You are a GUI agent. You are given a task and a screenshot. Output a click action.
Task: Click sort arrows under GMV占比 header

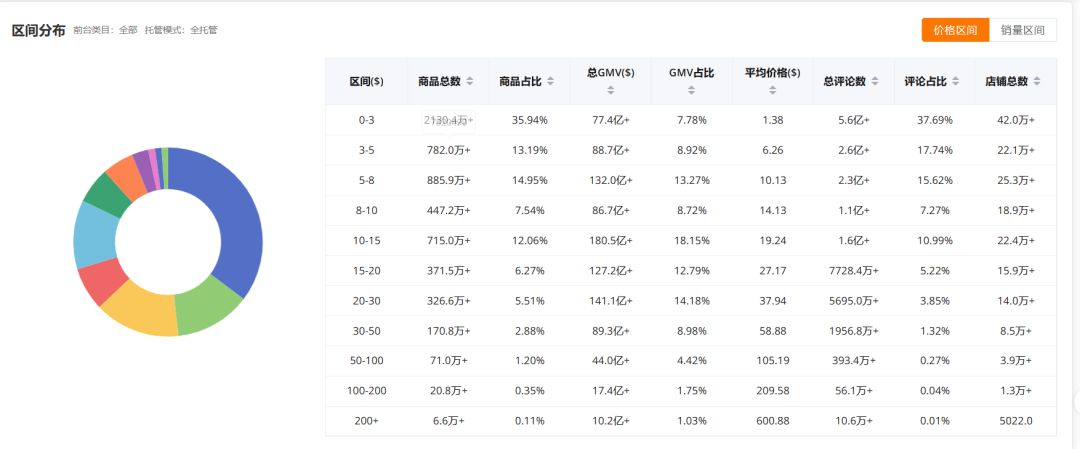point(691,91)
